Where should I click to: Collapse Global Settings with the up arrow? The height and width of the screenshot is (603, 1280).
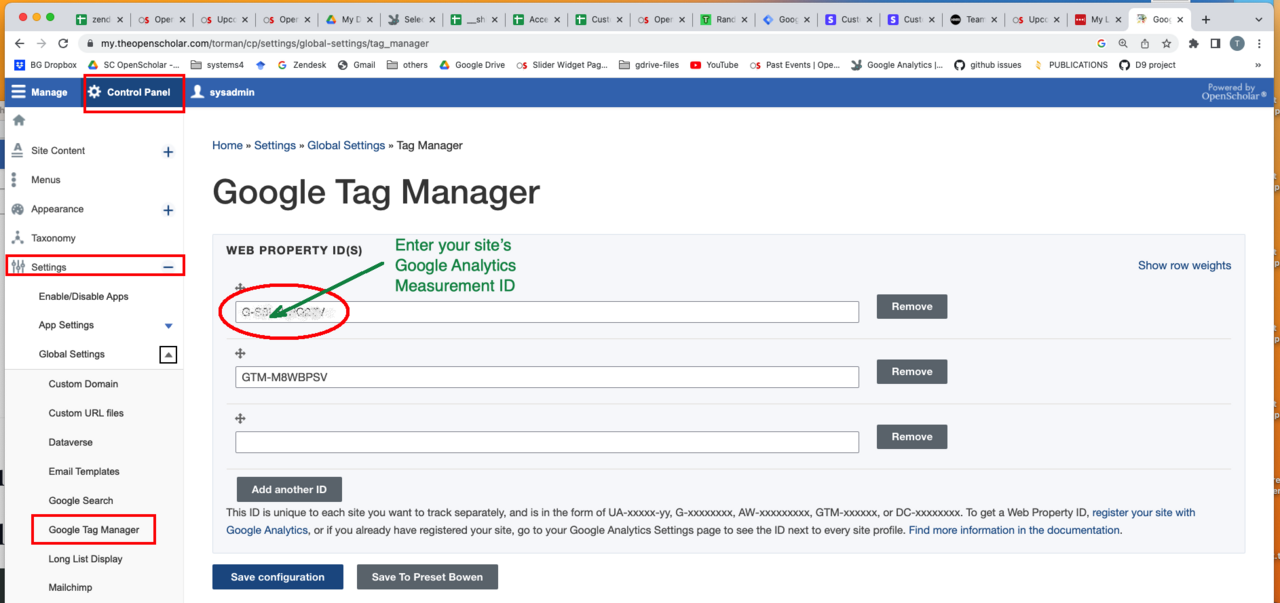click(168, 355)
